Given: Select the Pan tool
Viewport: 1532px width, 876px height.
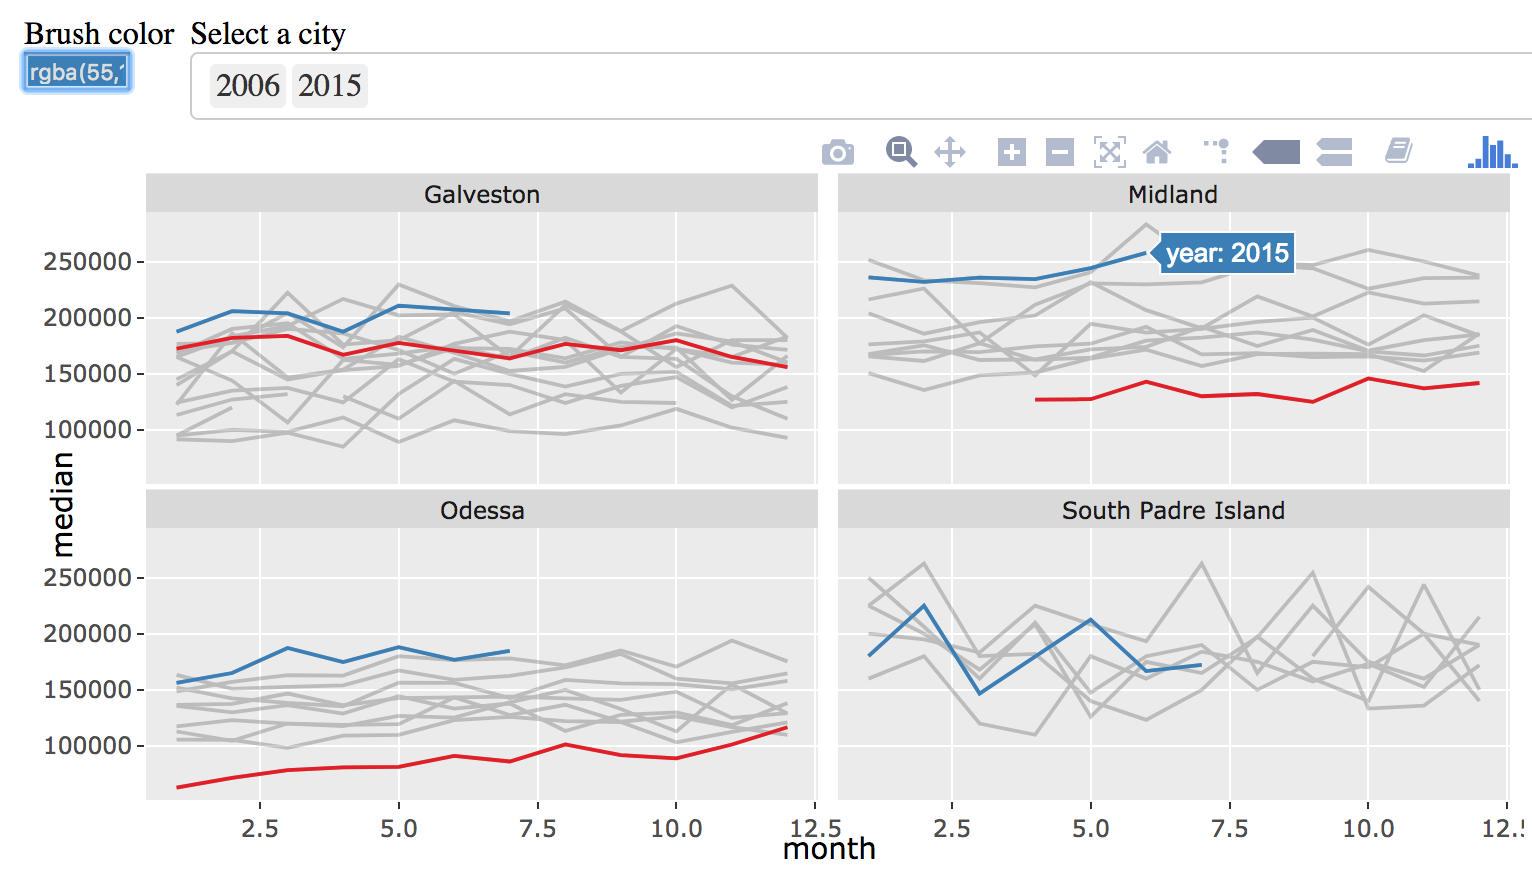Looking at the screenshot, I should click(x=950, y=152).
